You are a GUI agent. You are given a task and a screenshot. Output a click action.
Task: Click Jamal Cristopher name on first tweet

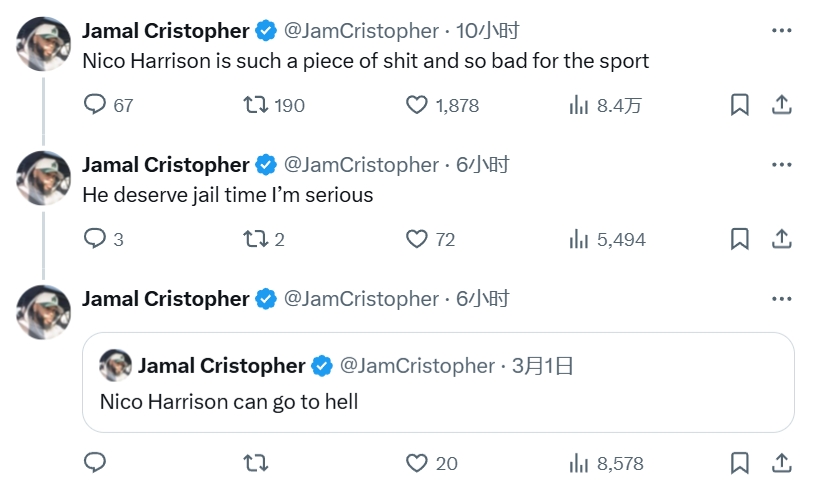(165, 31)
